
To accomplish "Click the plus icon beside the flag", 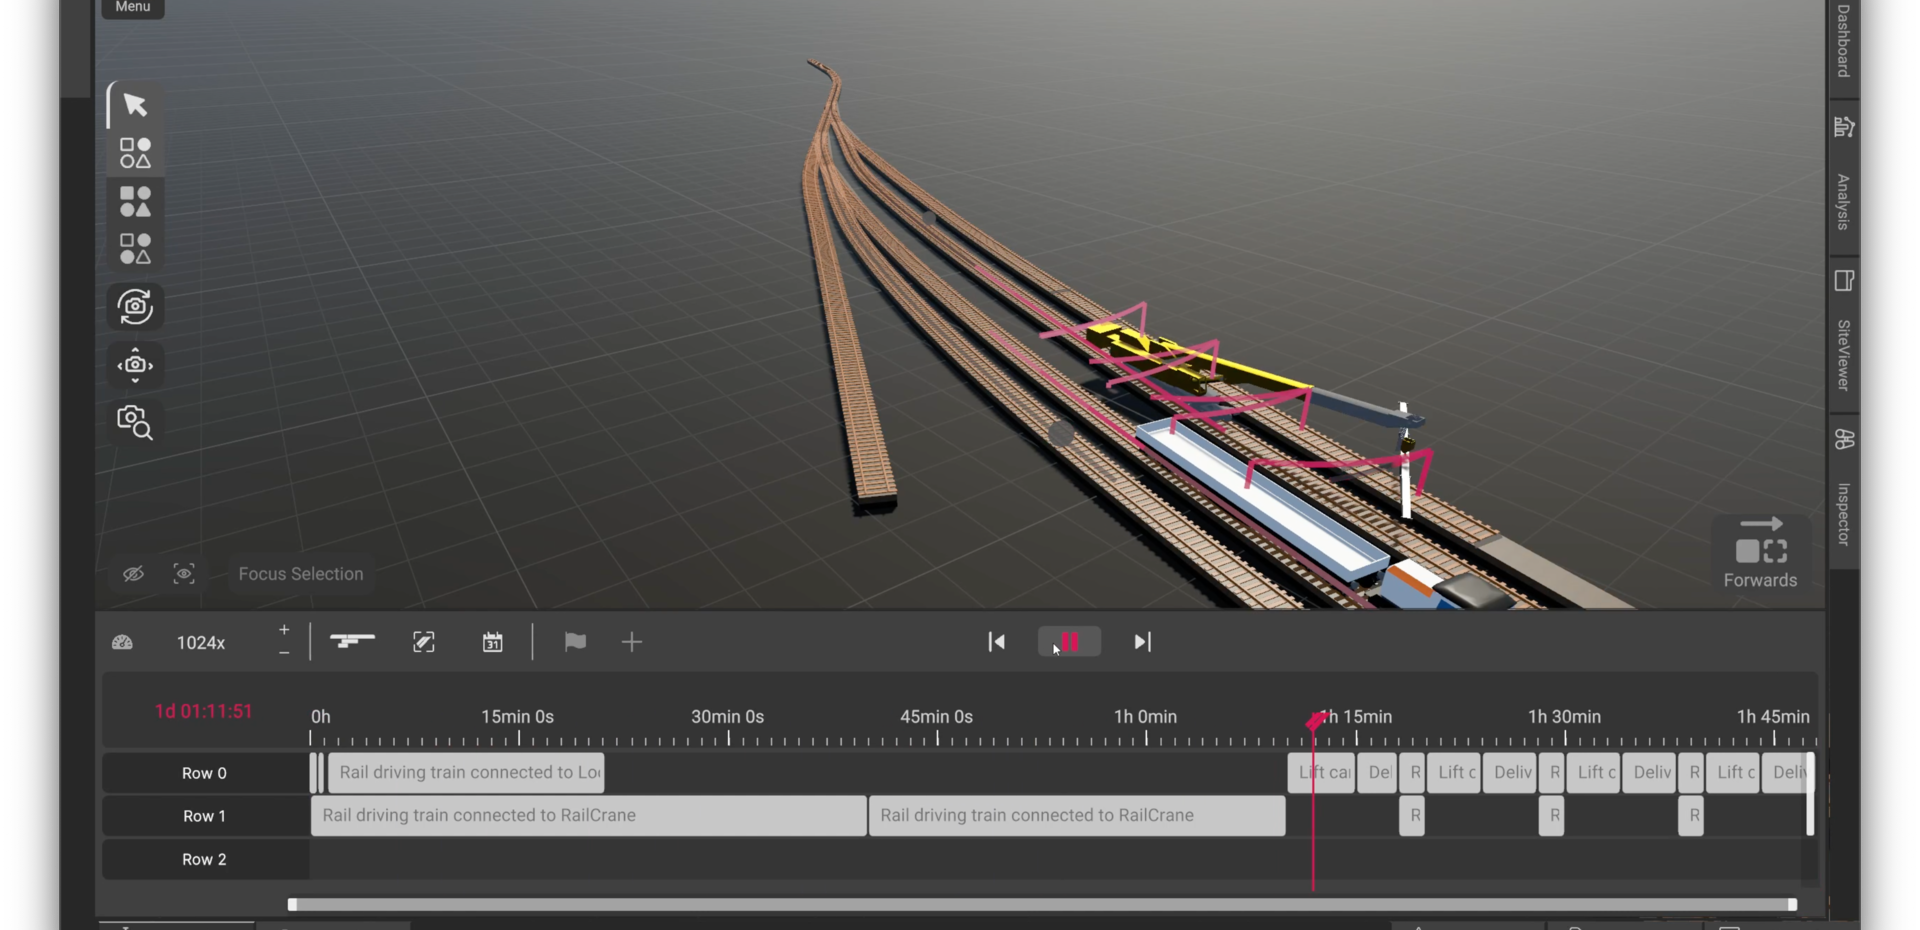I will (x=632, y=642).
